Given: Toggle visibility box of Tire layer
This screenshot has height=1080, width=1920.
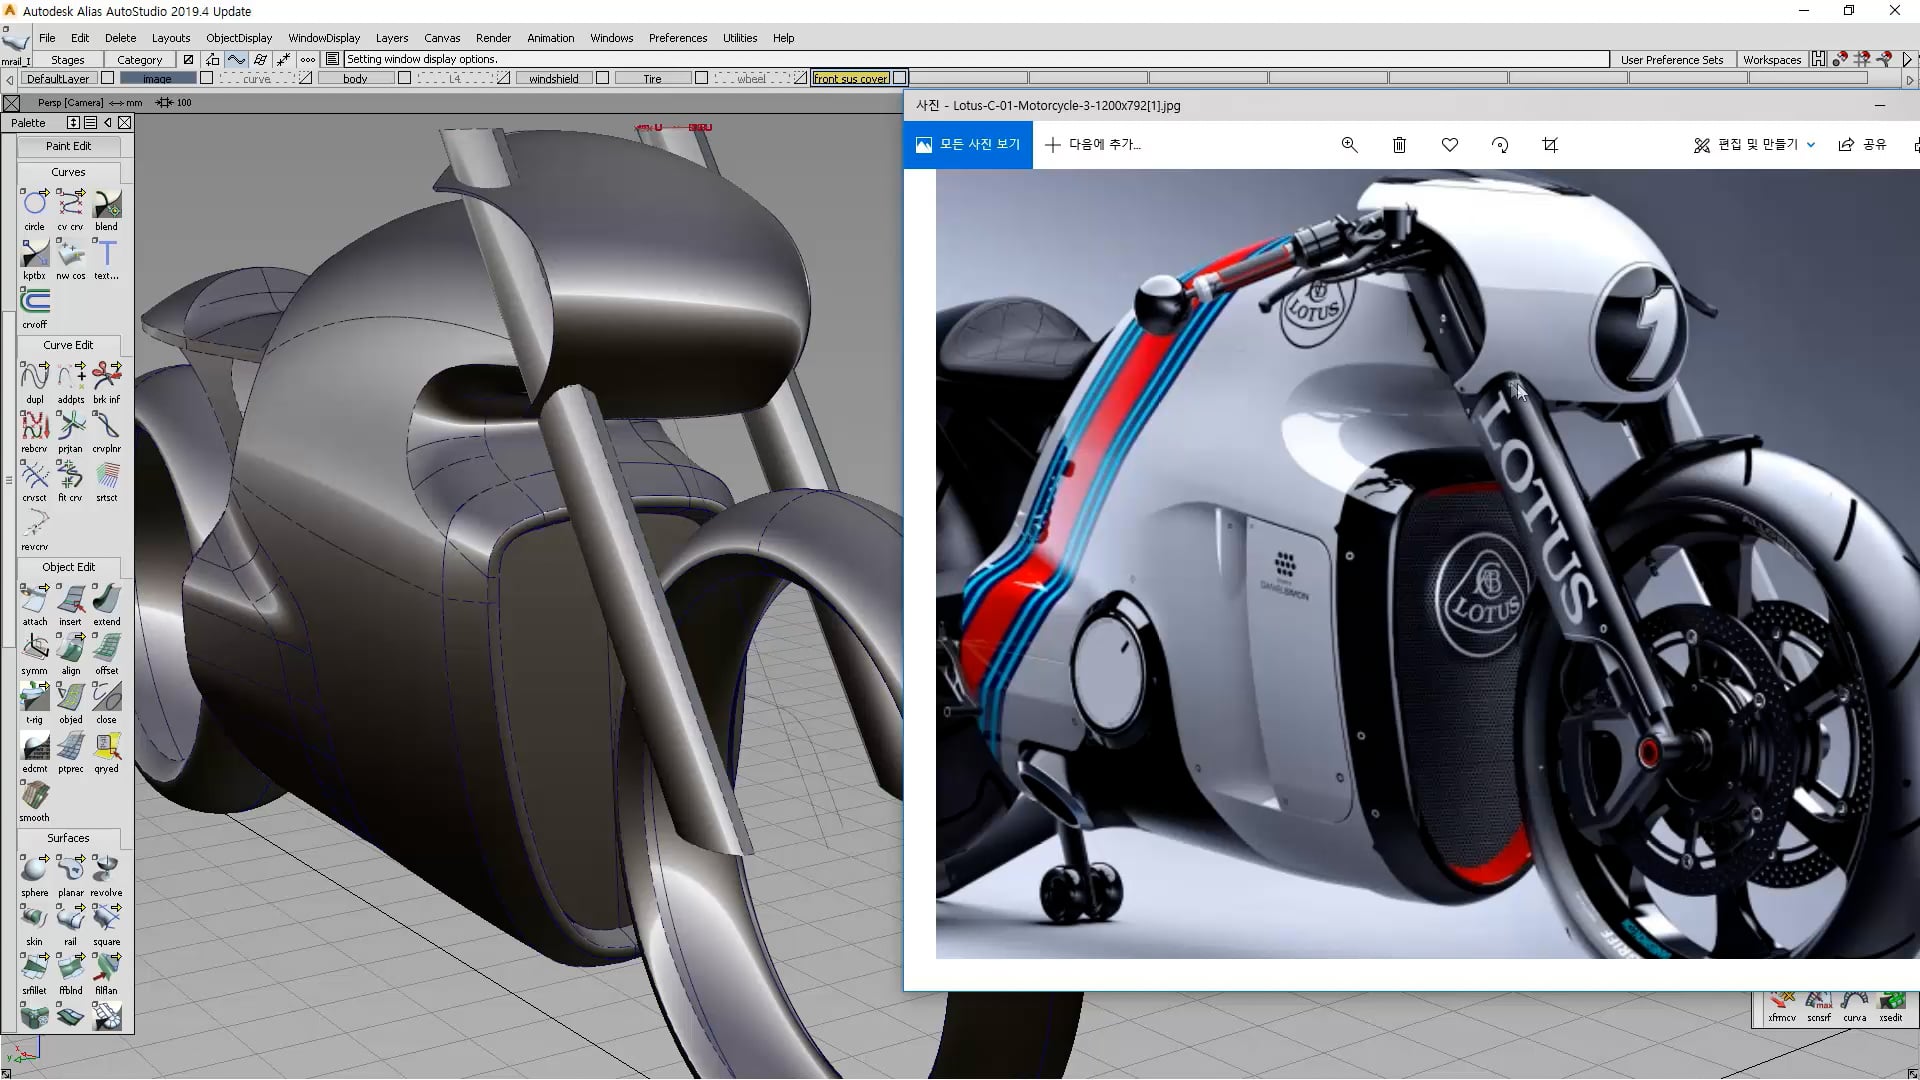Looking at the screenshot, I should 702,78.
